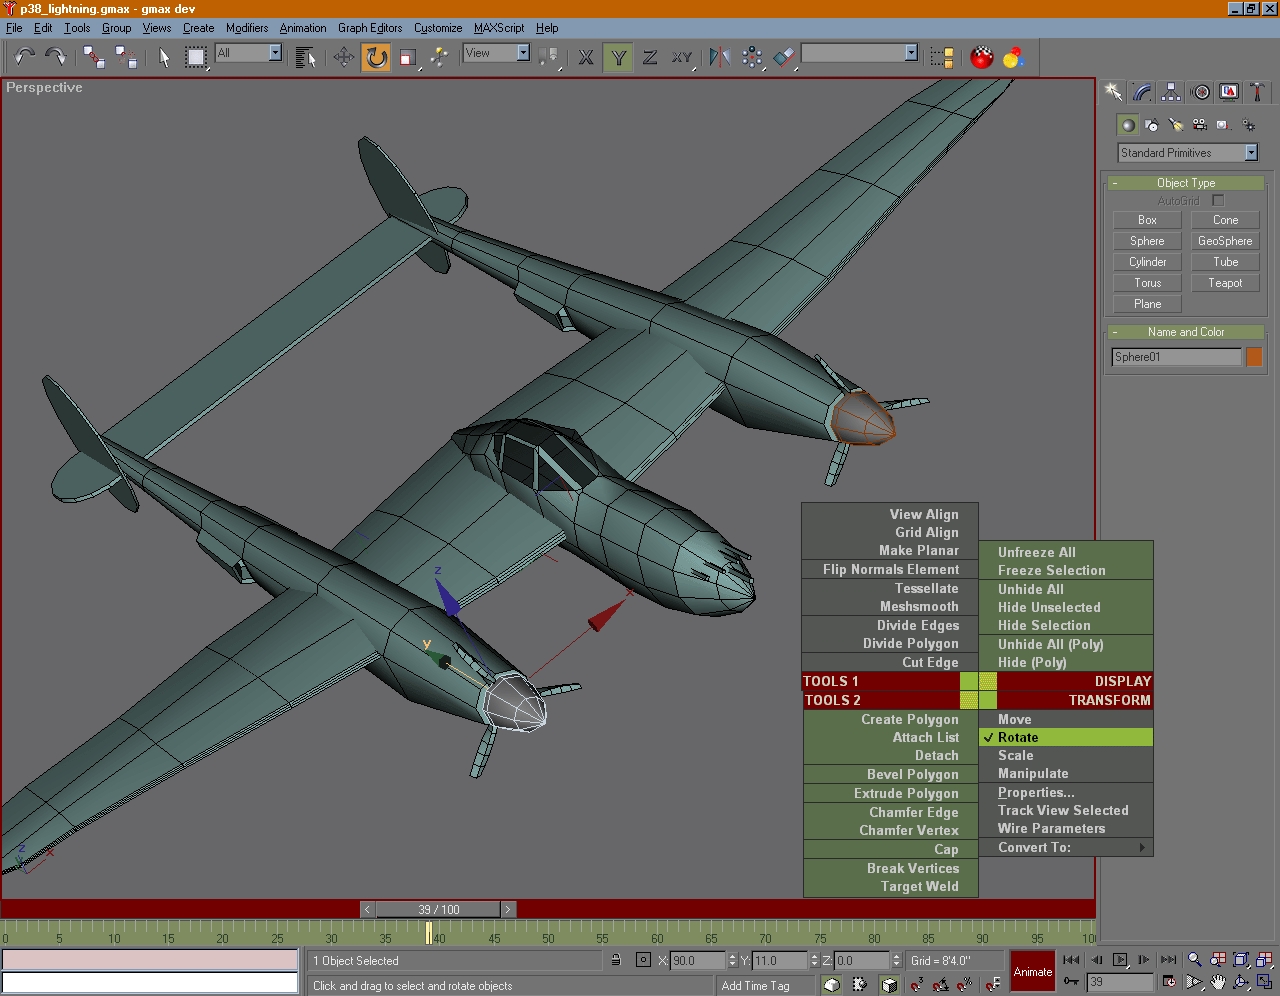Click the Sphere01 object name field

[1176, 357]
